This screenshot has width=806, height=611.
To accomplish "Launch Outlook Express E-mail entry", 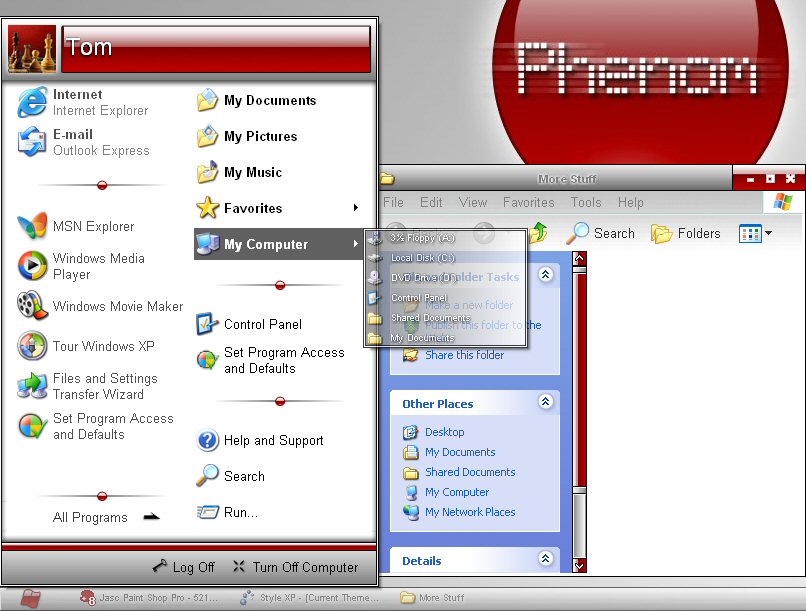I will click(84, 142).
